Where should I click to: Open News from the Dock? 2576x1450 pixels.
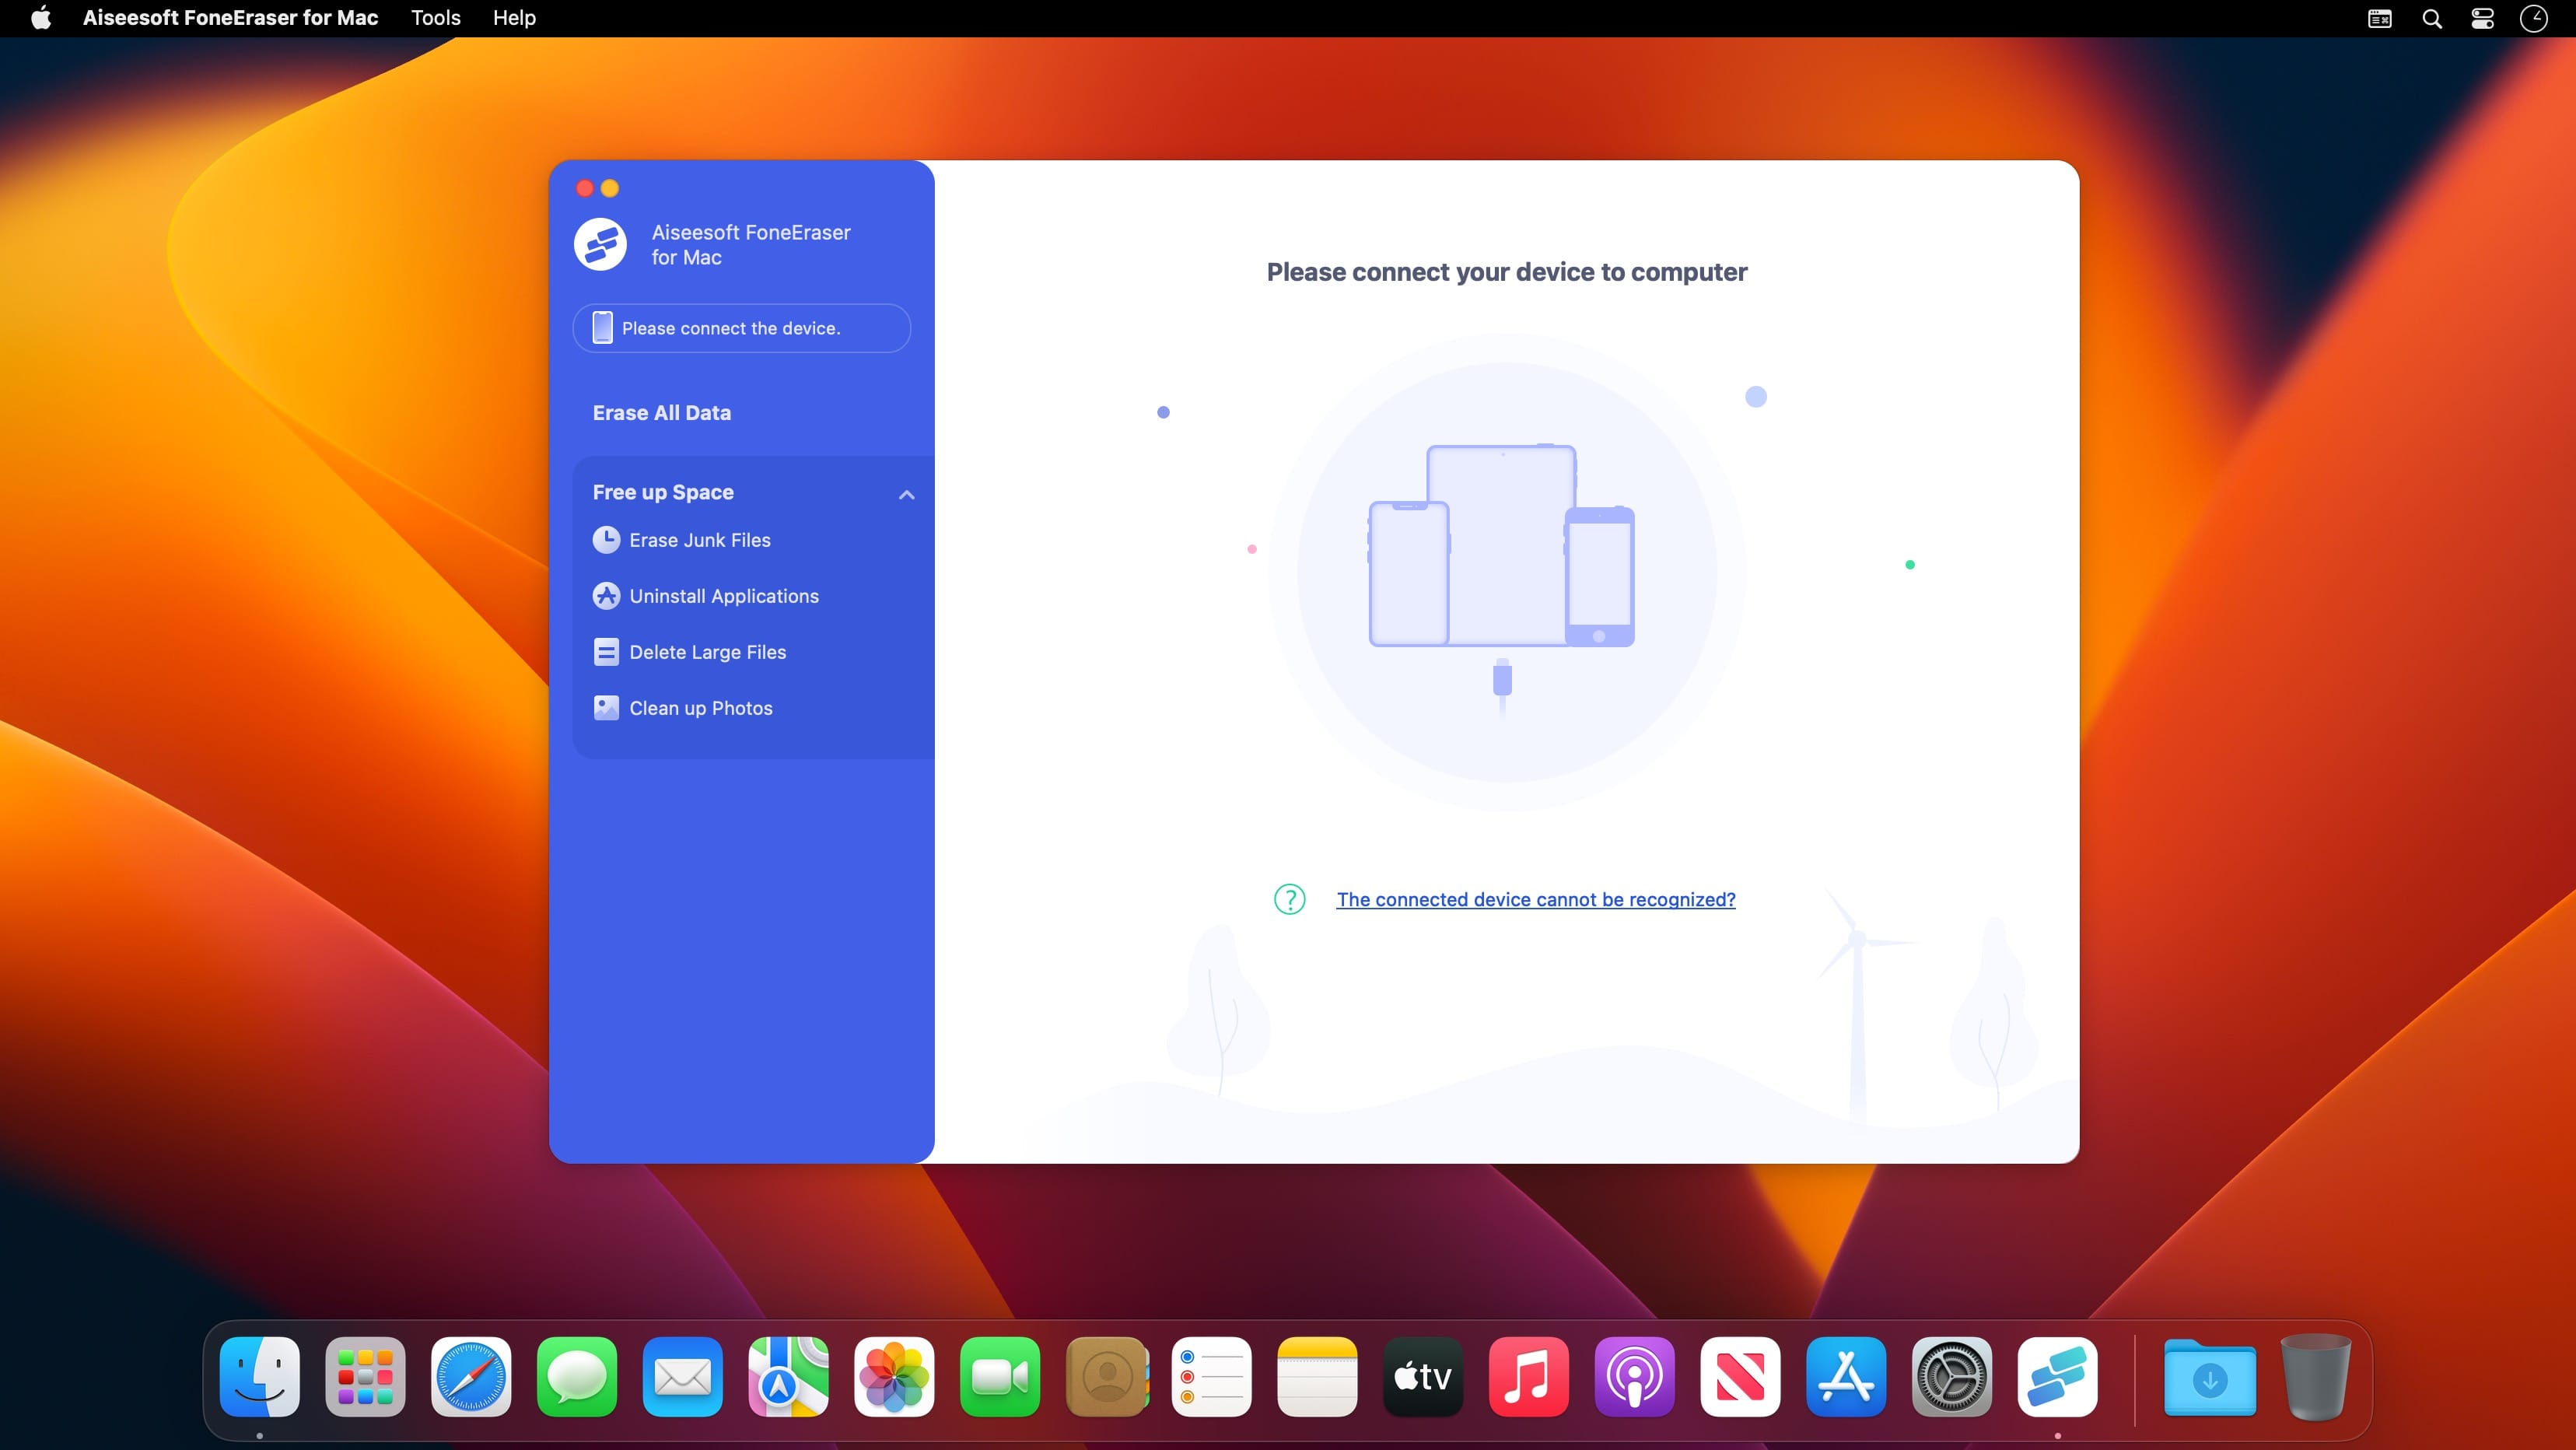(1740, 1377)
